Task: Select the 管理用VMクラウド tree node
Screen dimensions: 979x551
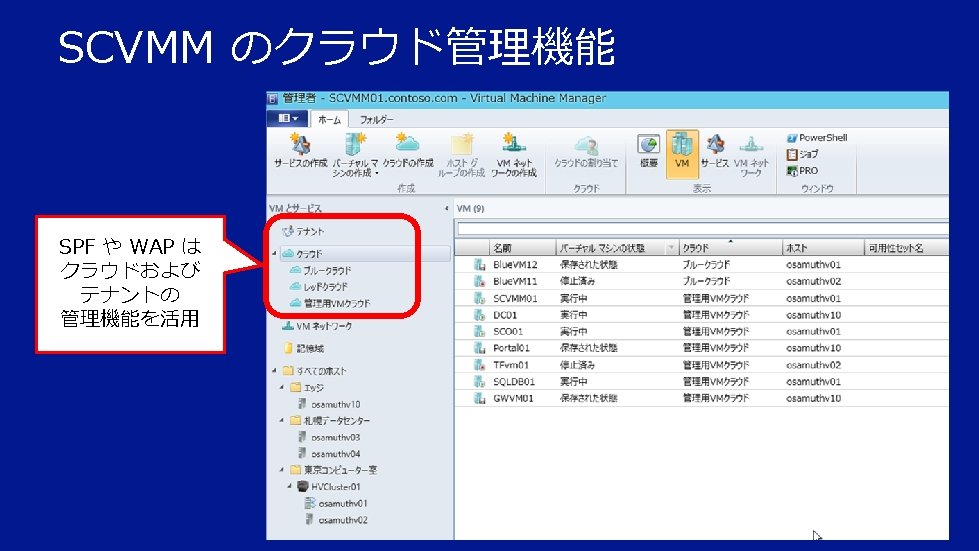Action: [330, 303]
